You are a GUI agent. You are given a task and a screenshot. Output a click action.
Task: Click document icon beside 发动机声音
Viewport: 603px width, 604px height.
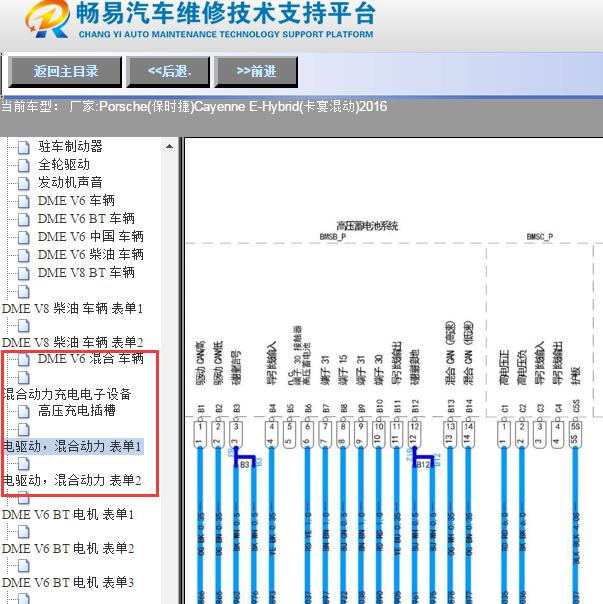coord(24,183)
